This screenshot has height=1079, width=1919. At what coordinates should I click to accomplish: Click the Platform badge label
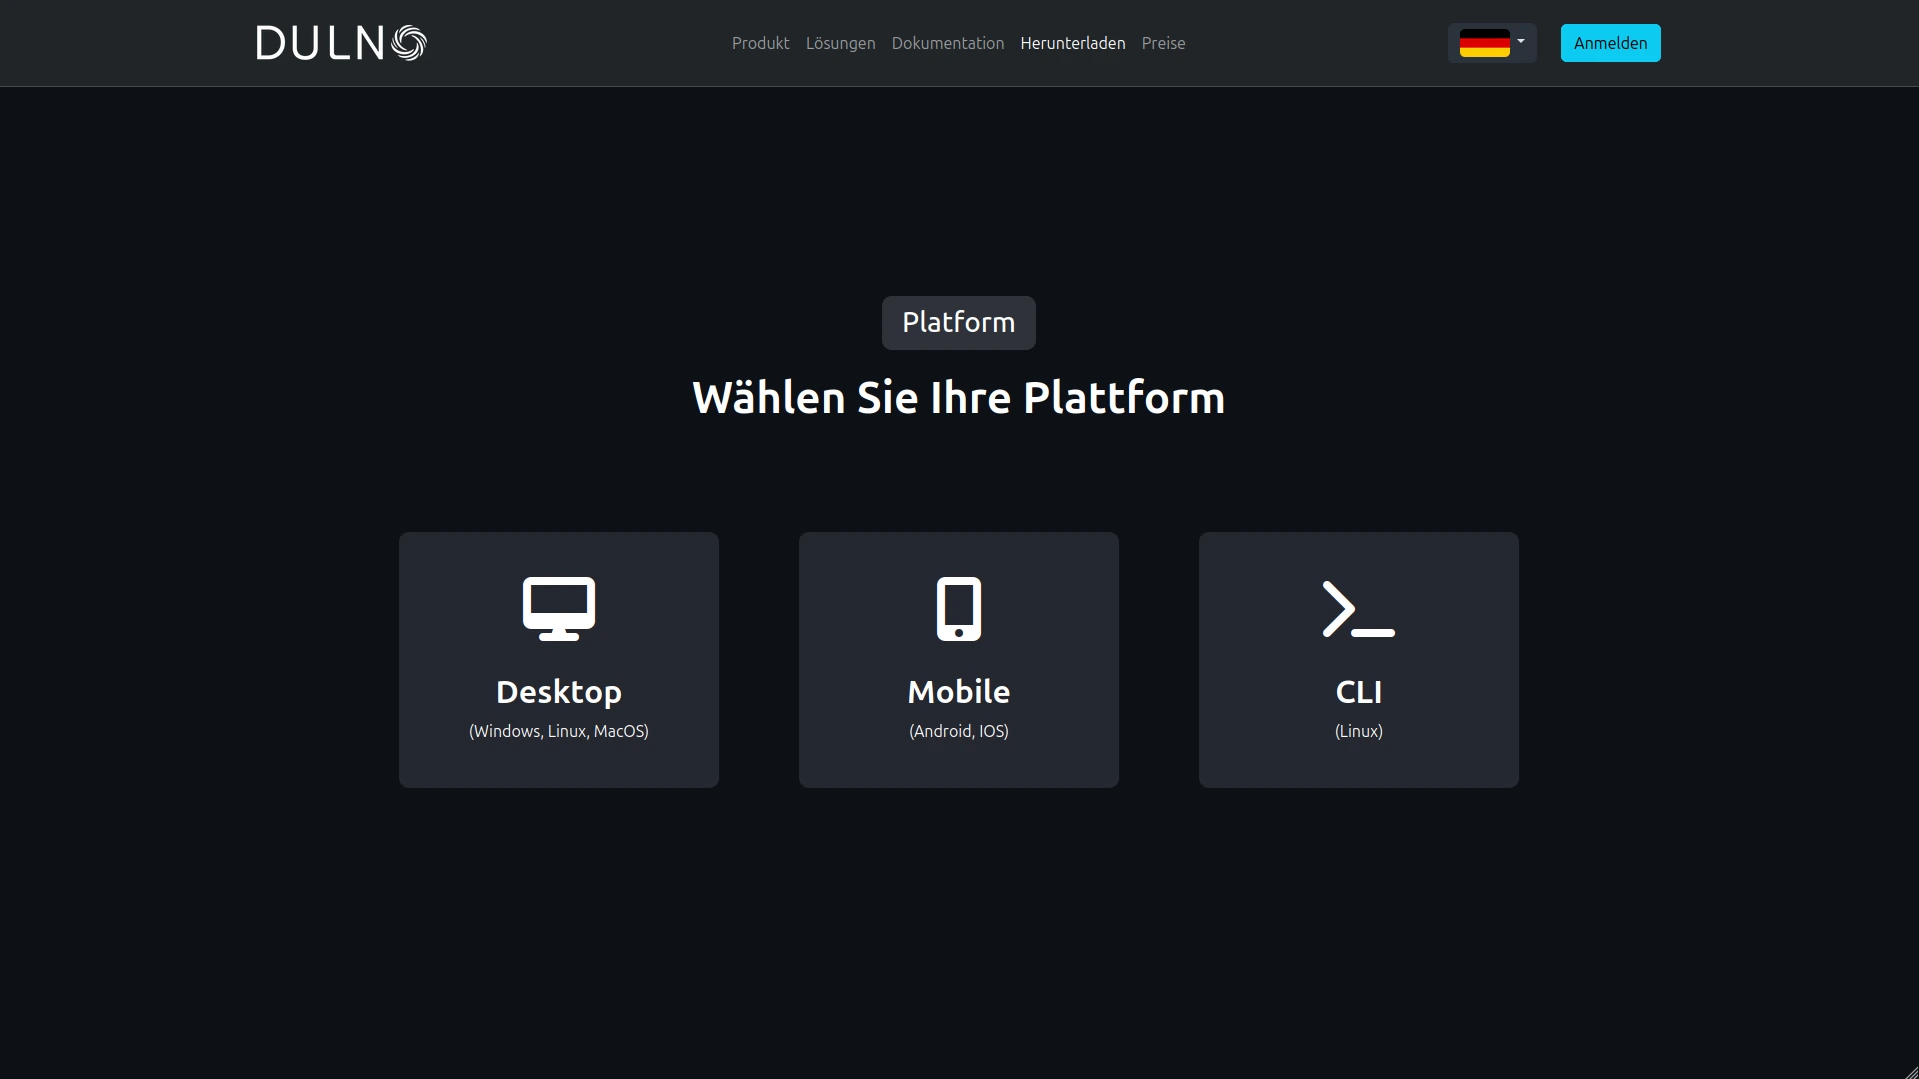coord(958,322)
